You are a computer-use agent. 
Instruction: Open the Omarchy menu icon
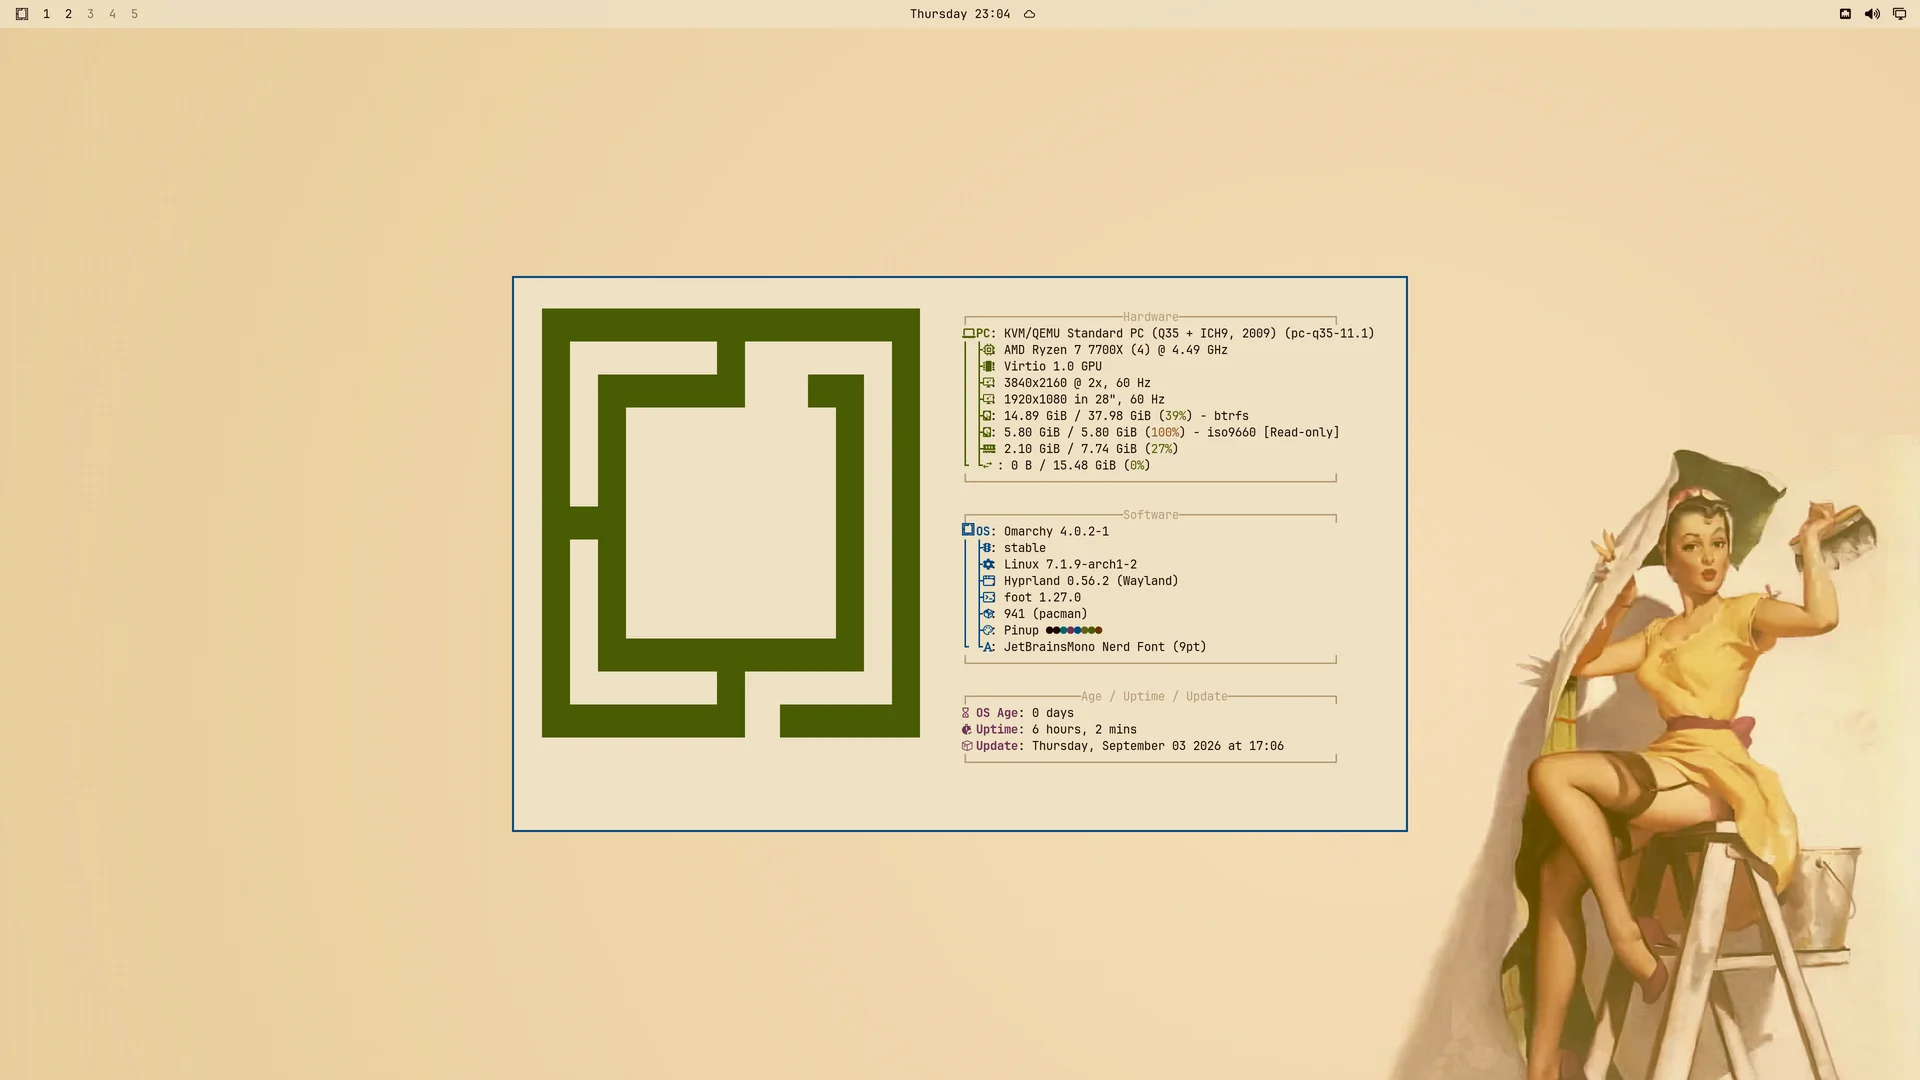click(22, 14)
